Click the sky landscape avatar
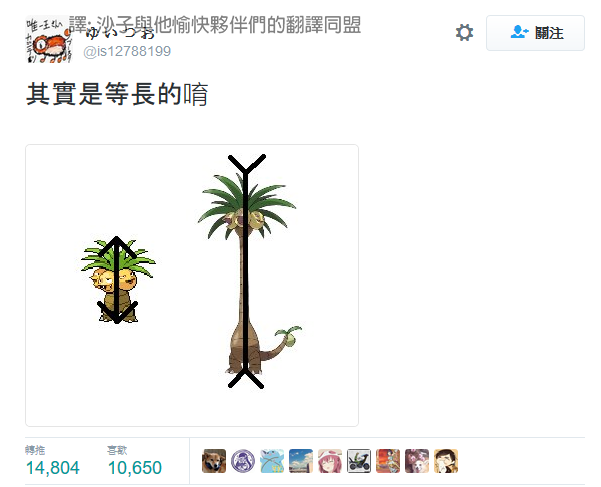Screen dimensions: 601x487 pos(301,461)
